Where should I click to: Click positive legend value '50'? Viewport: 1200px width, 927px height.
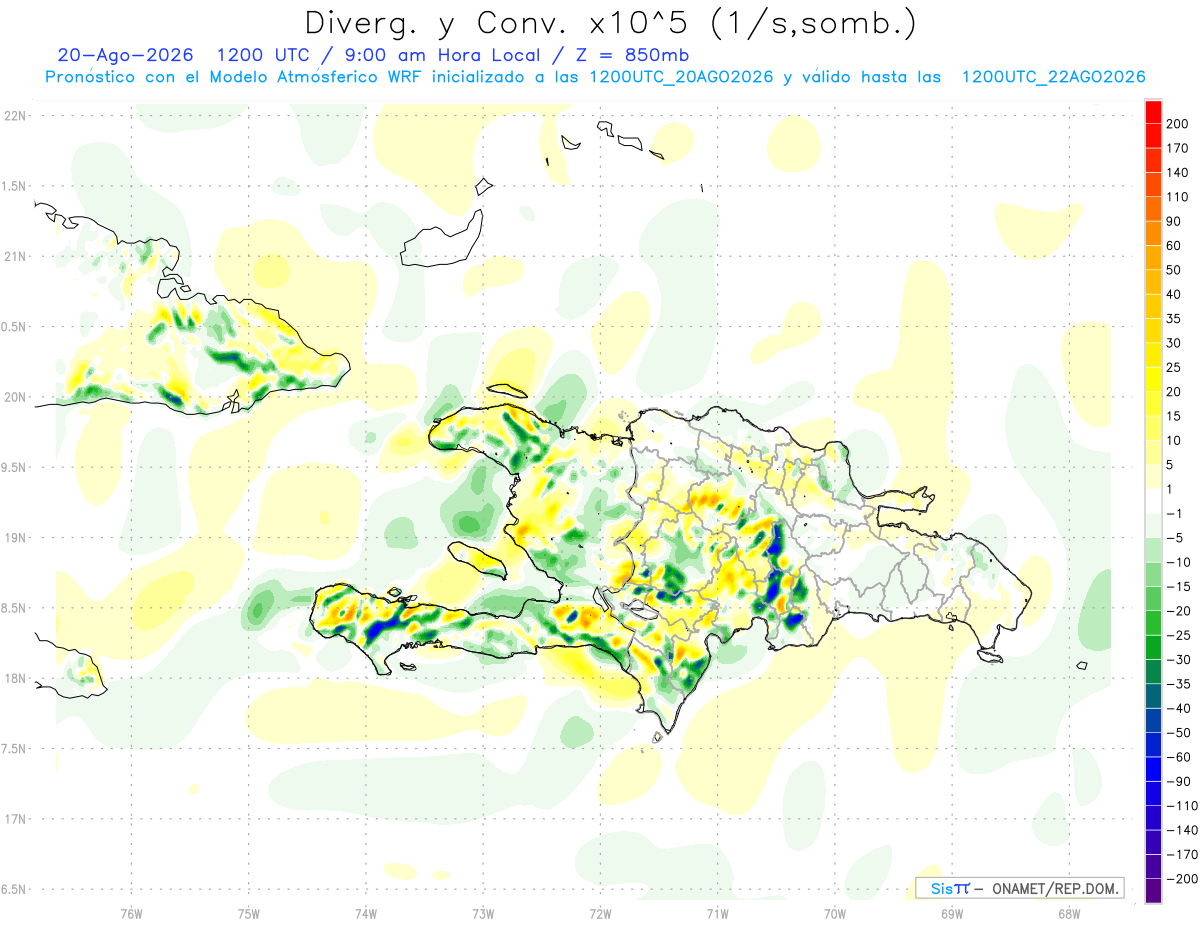click(1174, 270)
